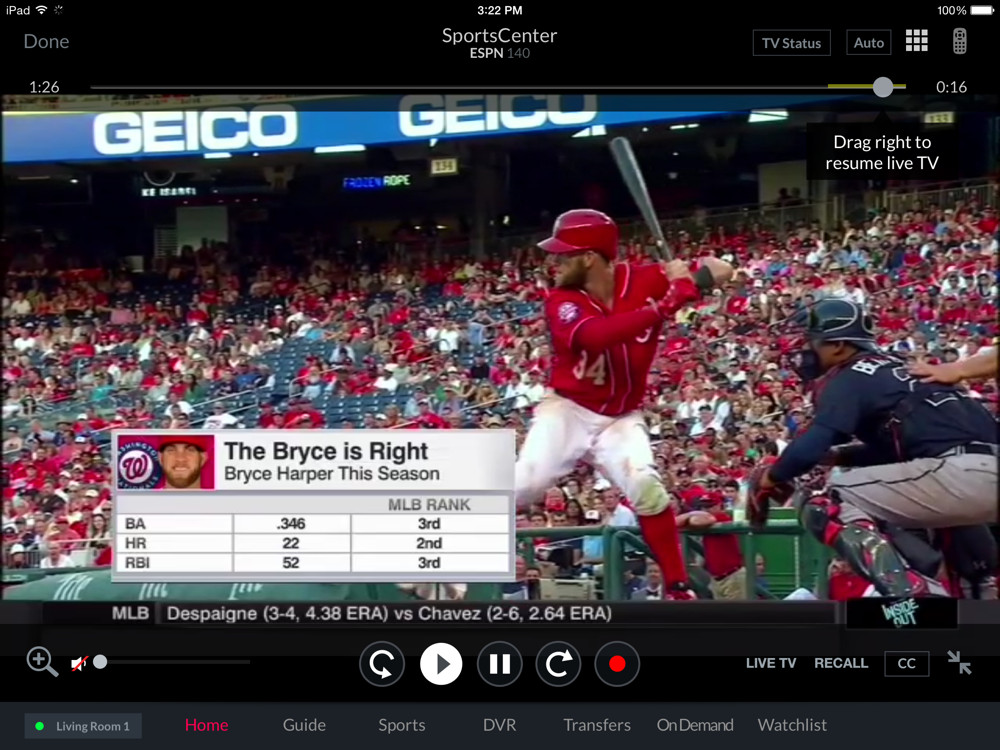Click the Wi-Fi icon in status bar
1000x750 pixels.
[x=41, y=10]
